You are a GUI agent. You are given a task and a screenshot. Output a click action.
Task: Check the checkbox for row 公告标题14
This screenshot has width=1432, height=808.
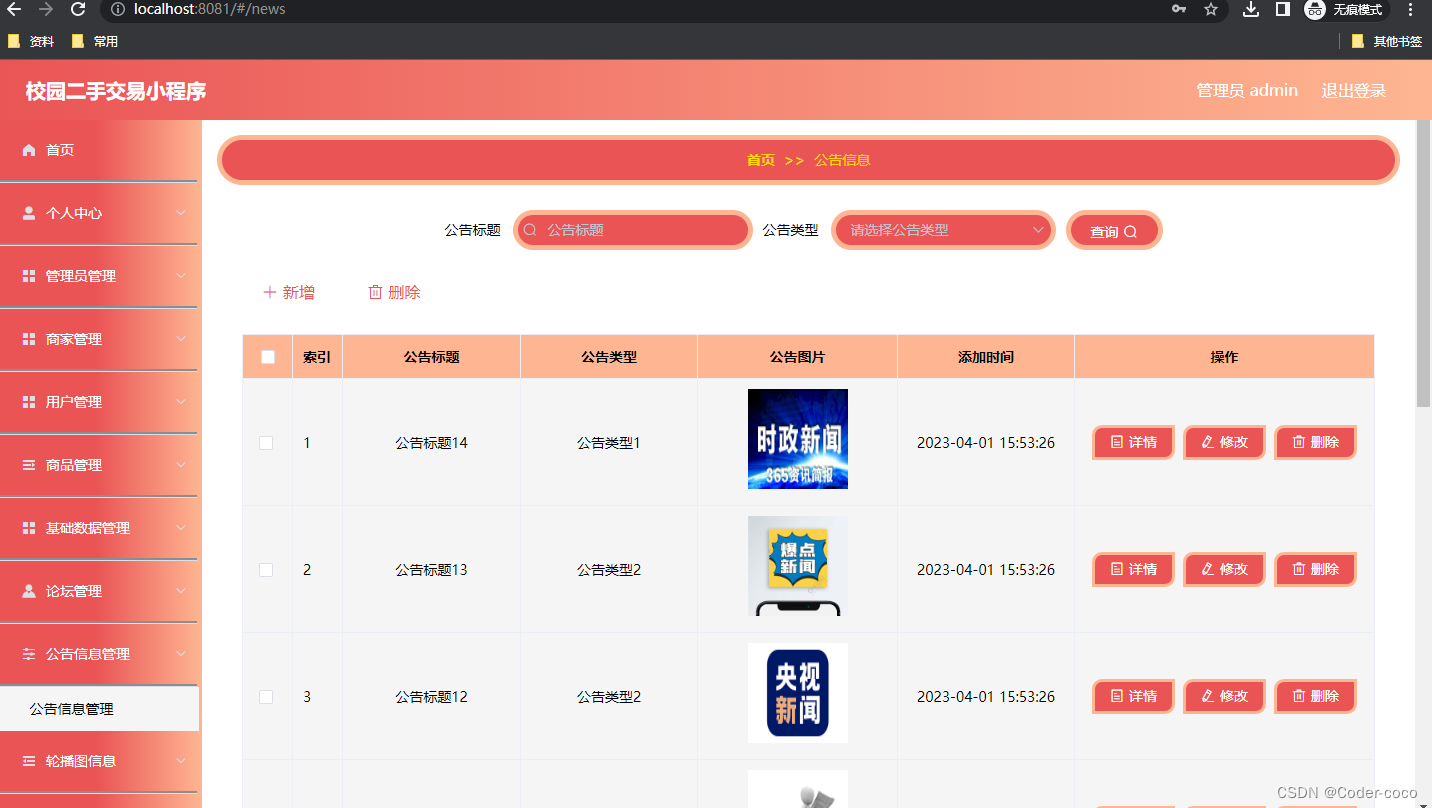(266, 442)
